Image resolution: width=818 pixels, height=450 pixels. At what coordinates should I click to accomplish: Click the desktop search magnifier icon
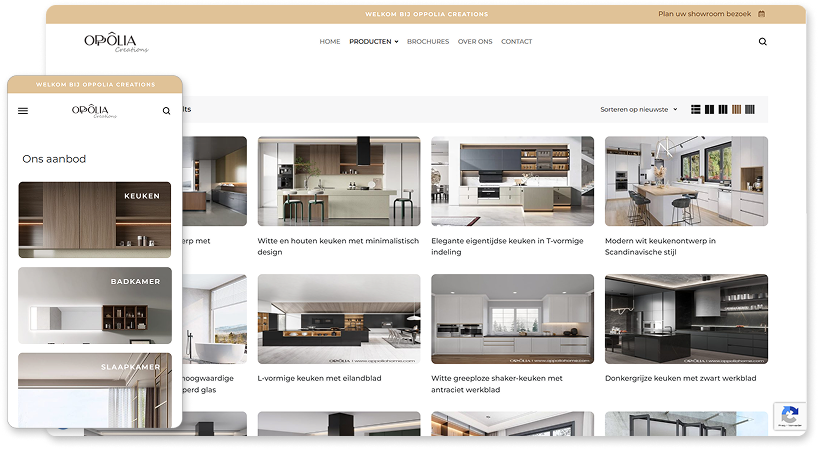pos(762,42)
